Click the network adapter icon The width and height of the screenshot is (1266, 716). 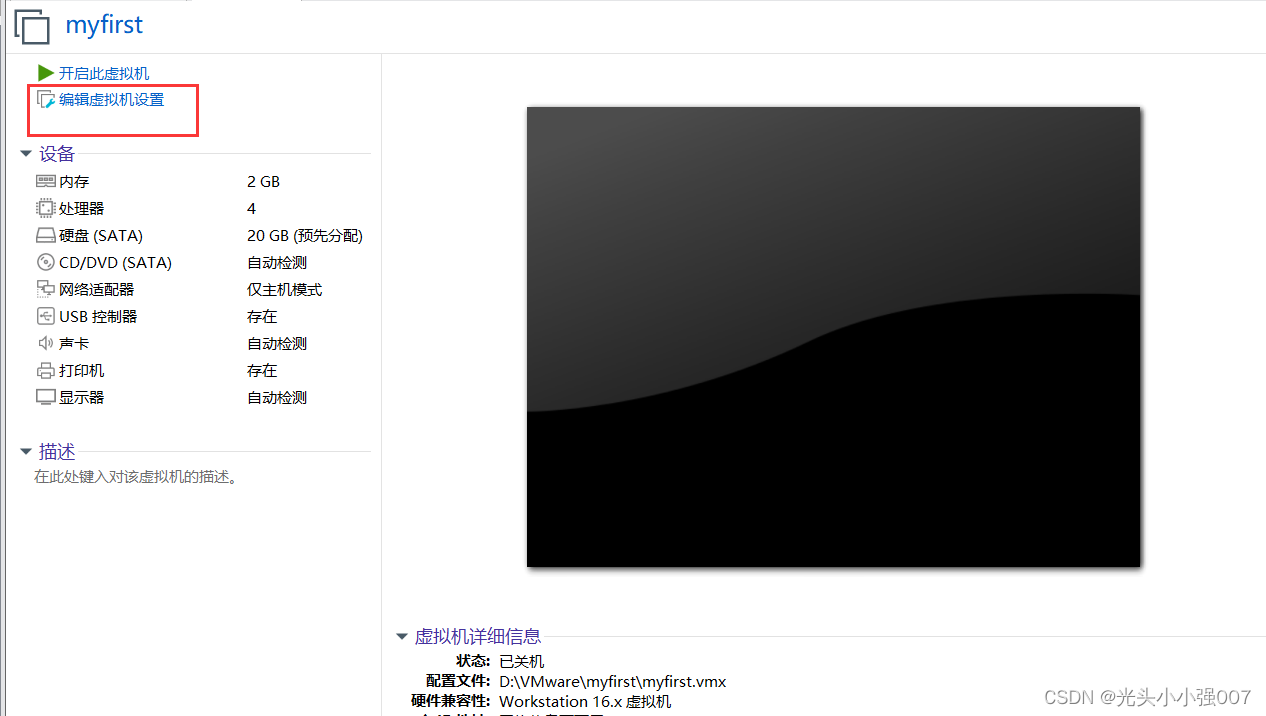pos(46,289)
